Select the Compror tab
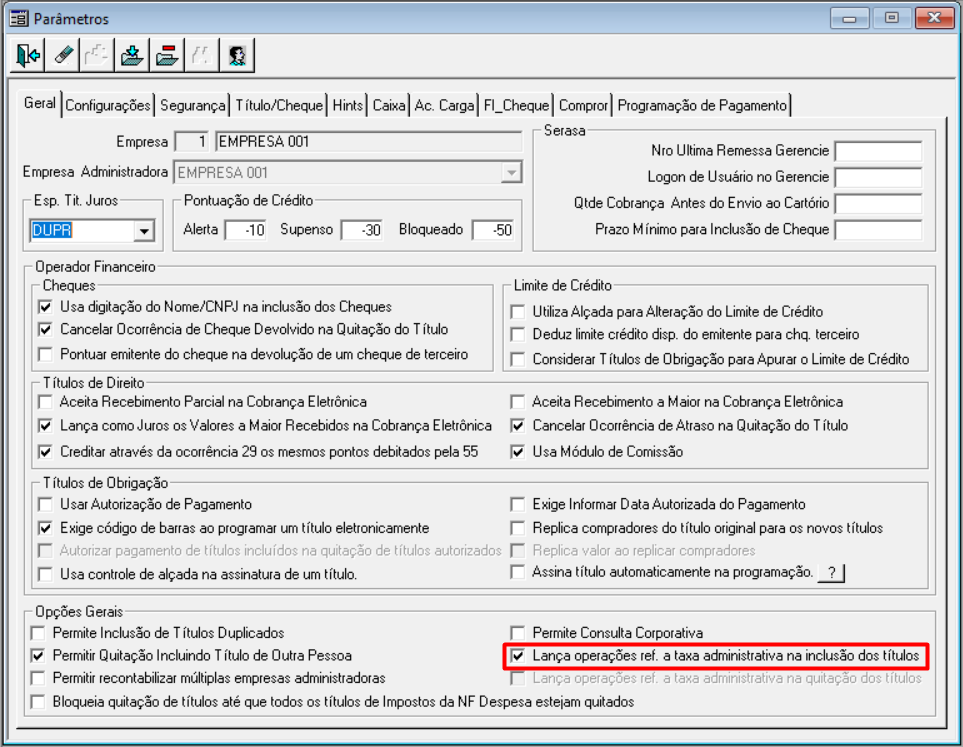The width and height of the screenshot is (963, 747). 583,106
